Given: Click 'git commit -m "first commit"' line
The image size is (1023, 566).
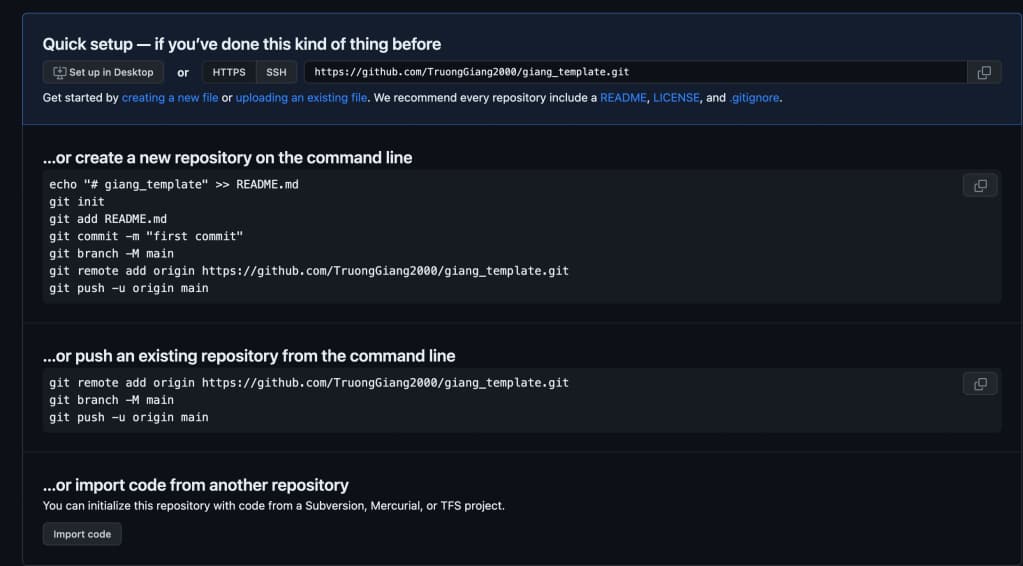Looking at the screenshot, I should 146,236.
